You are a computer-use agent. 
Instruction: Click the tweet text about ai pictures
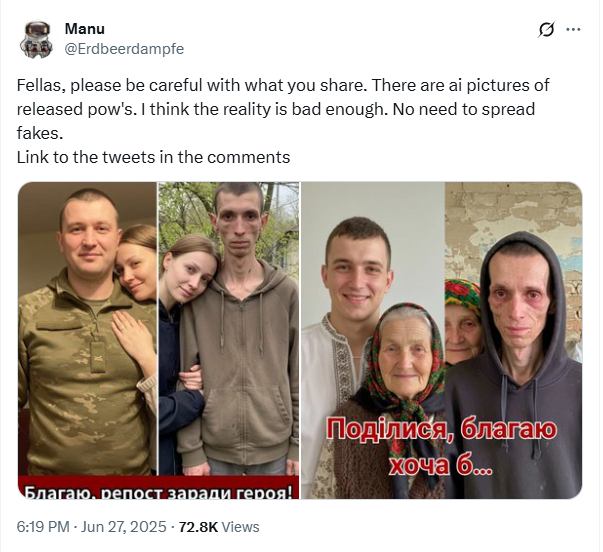(283, 109)
